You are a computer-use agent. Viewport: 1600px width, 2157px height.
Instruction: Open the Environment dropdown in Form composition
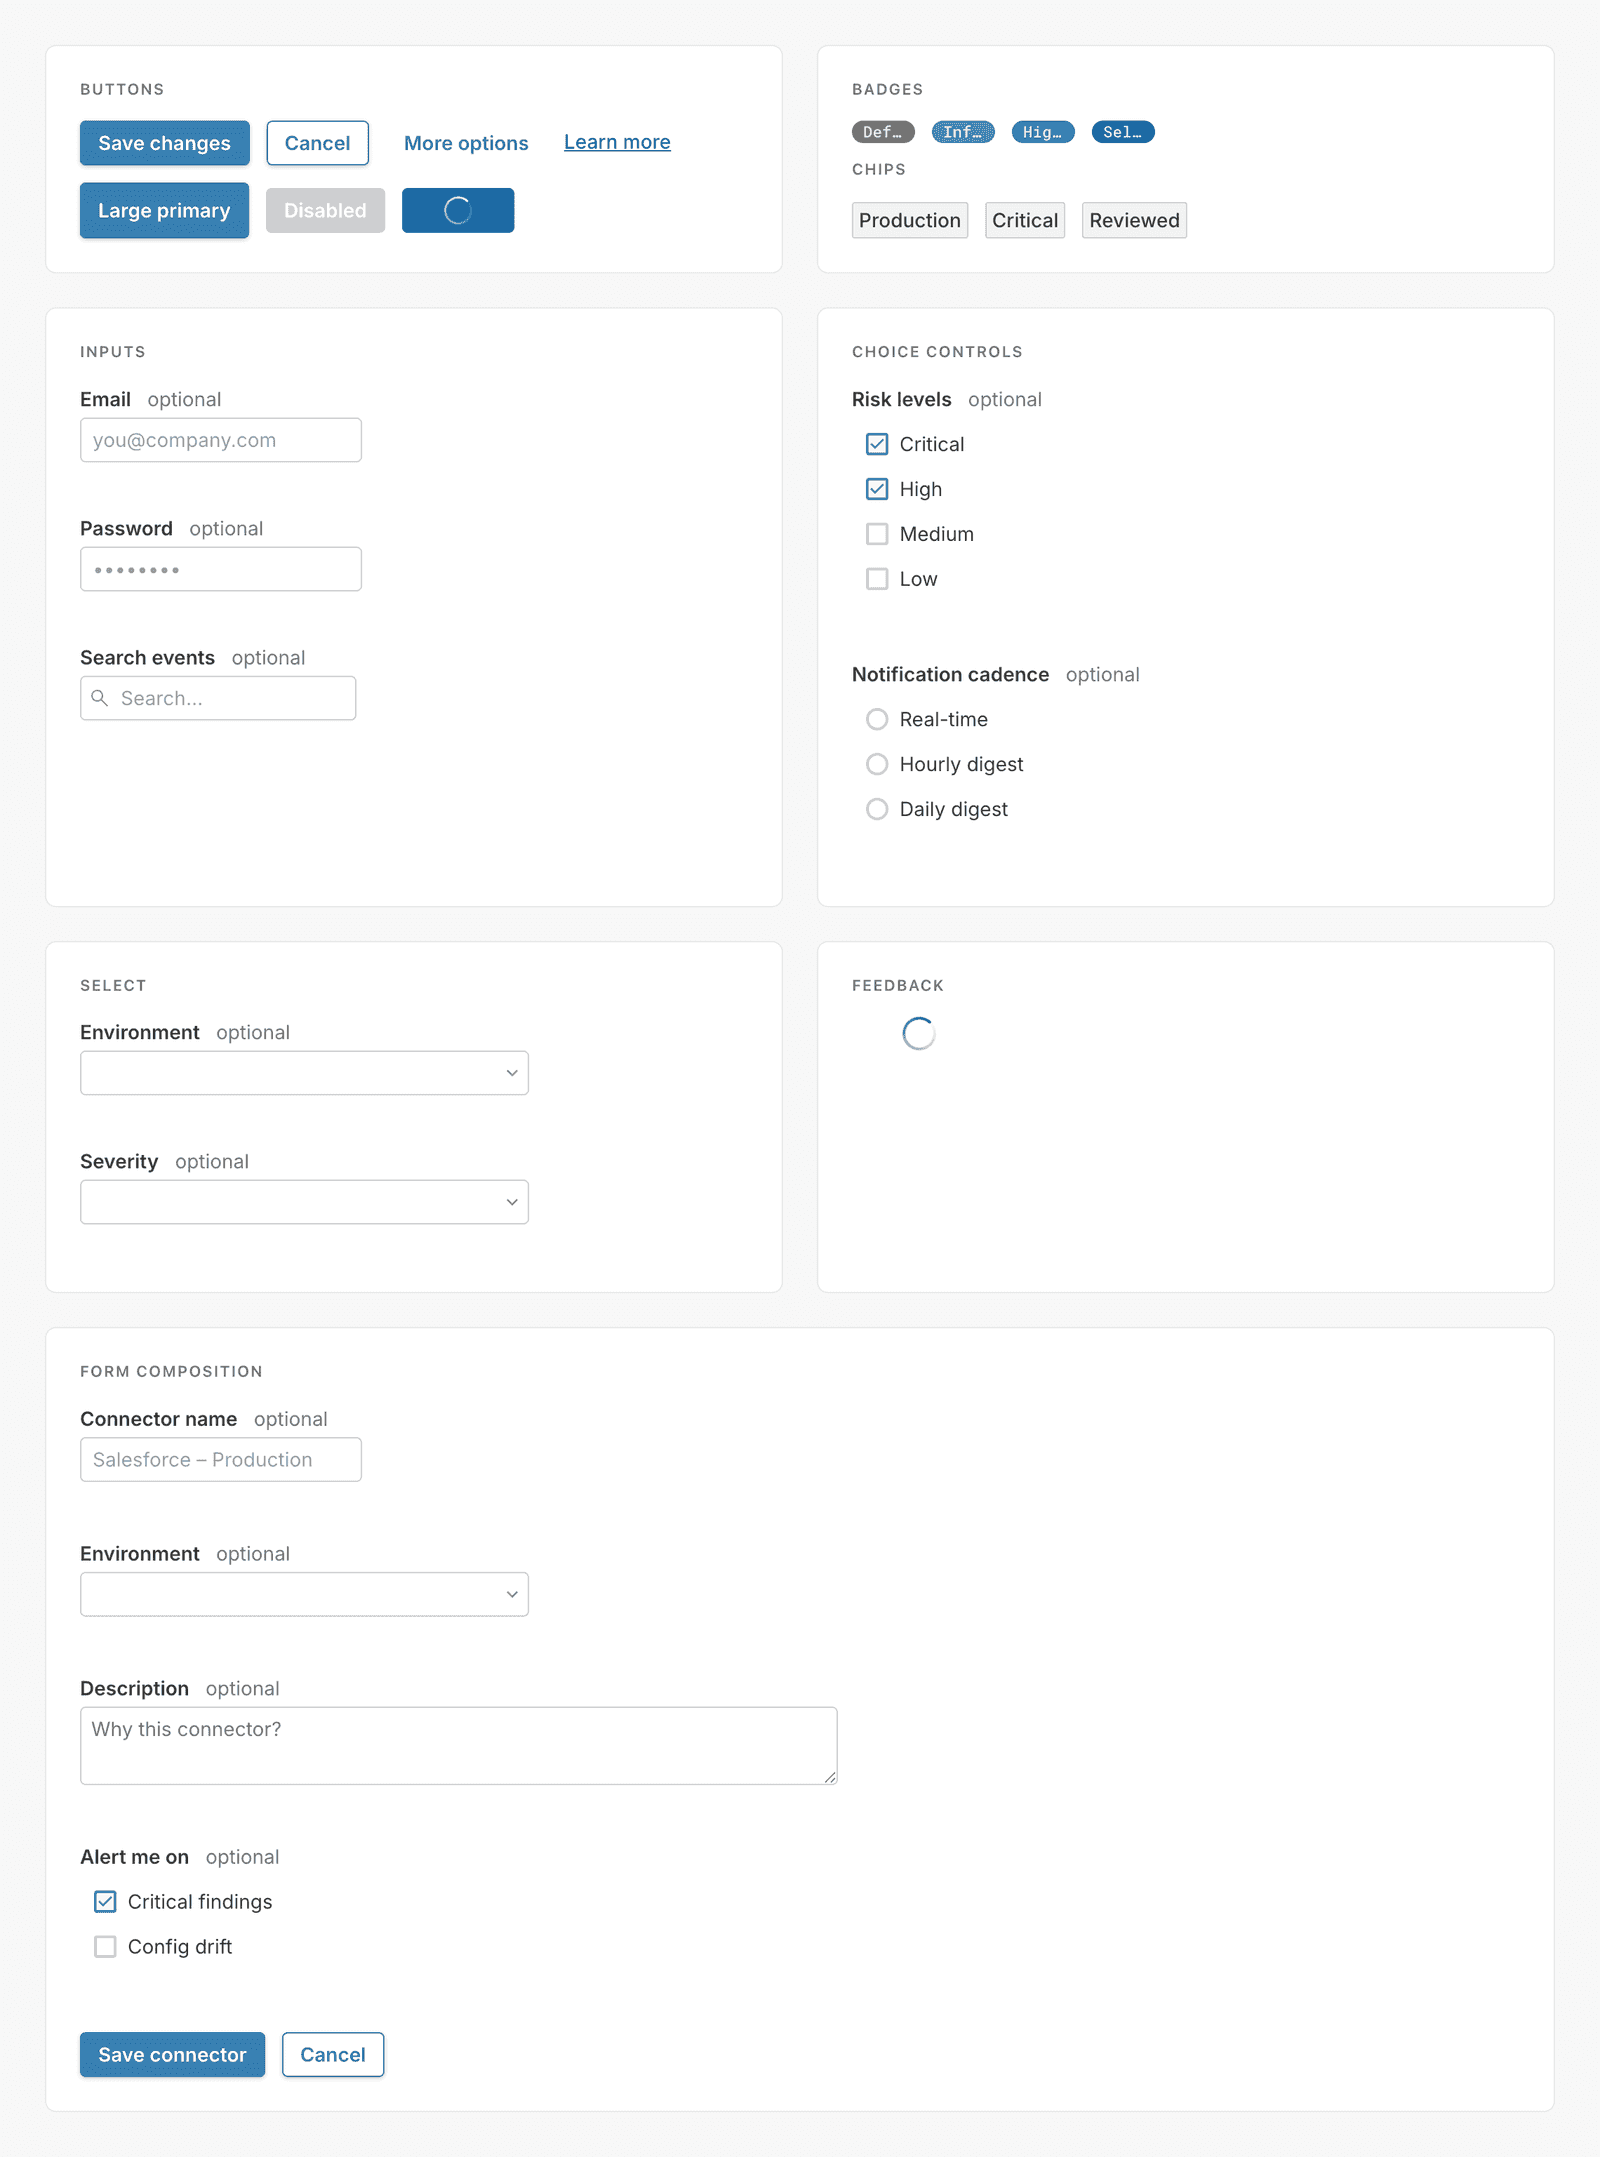tap(304, 1594)
